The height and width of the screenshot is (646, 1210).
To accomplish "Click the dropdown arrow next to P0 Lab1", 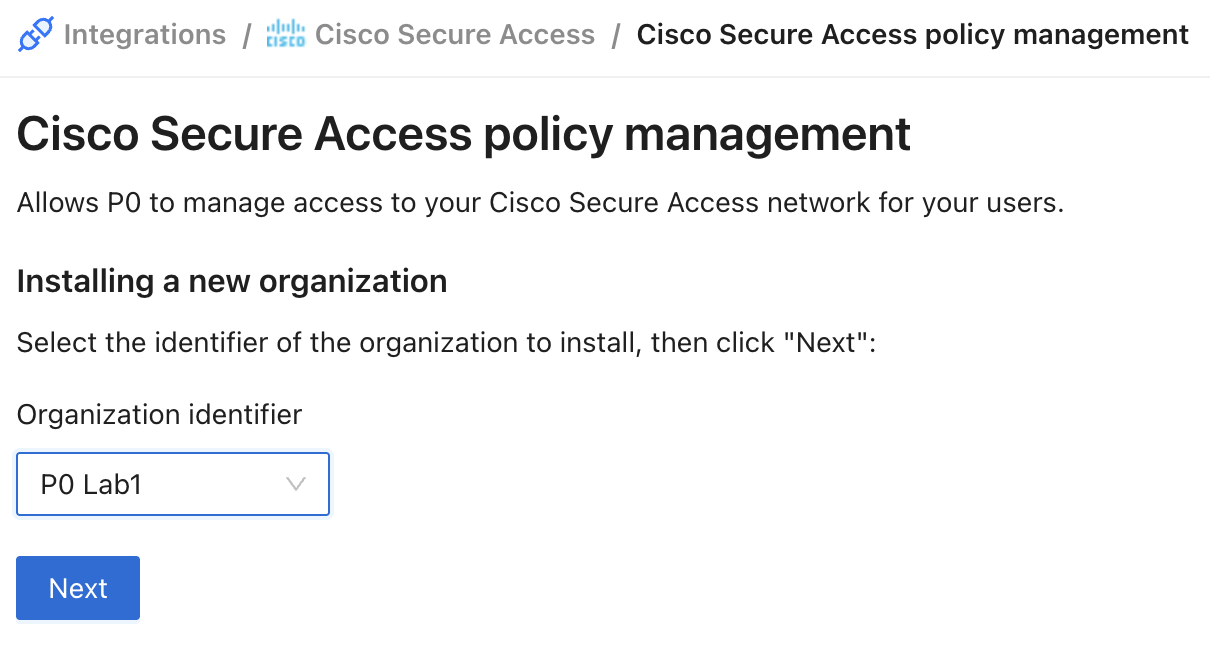I will [295, 484].
